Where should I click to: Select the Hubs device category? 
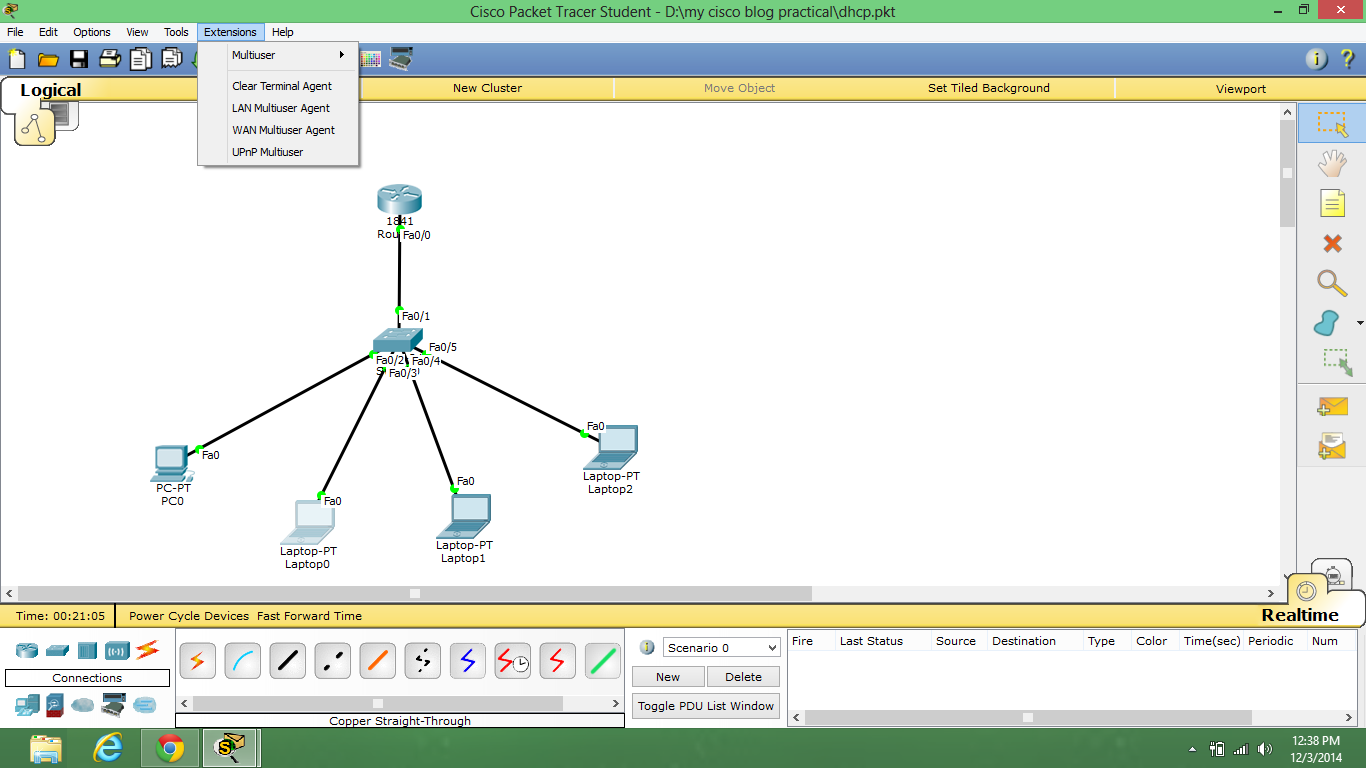[x=87, y=651]
